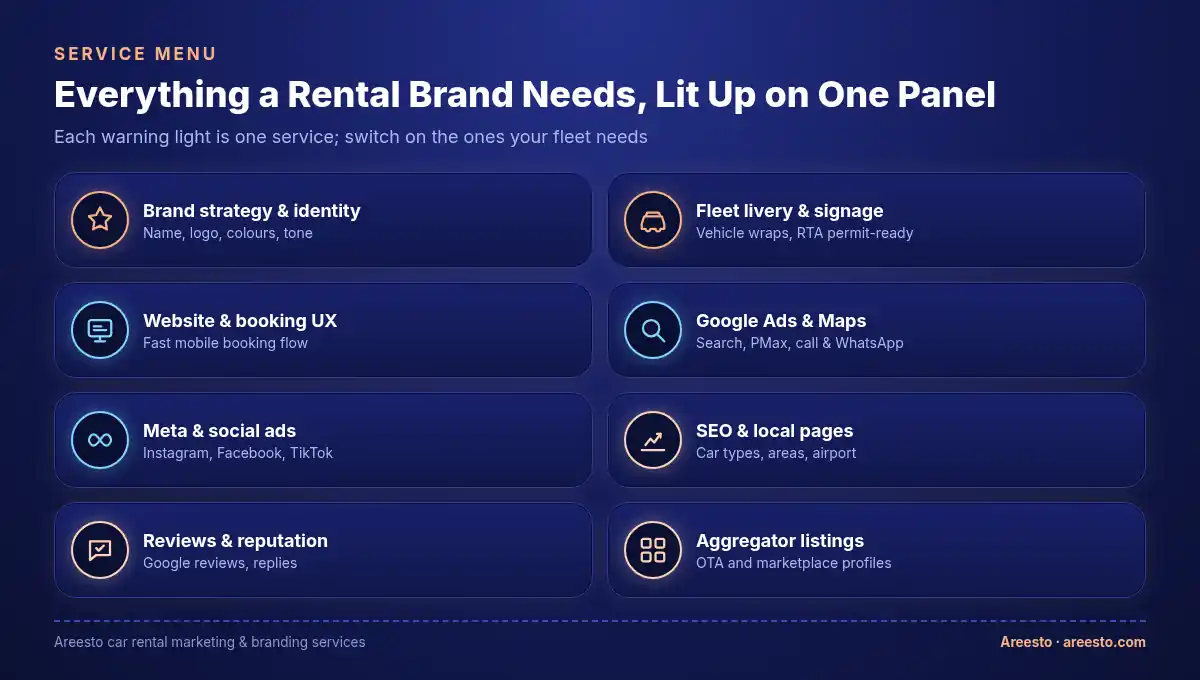The height and width of the screenshot is (680, 1200).
Task: Click the magnifier icon for Google Ads & Maps
Action: 653,330
